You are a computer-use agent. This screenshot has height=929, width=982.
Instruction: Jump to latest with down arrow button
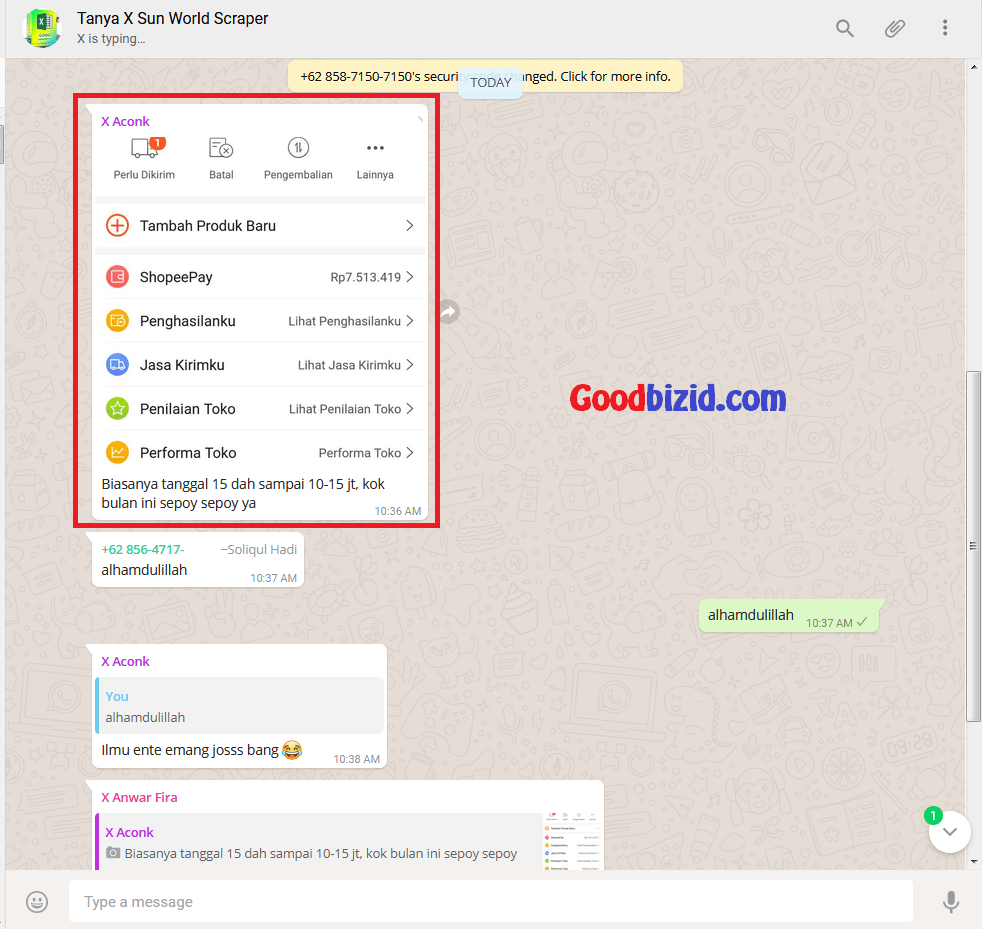click(x=949, y=832)
